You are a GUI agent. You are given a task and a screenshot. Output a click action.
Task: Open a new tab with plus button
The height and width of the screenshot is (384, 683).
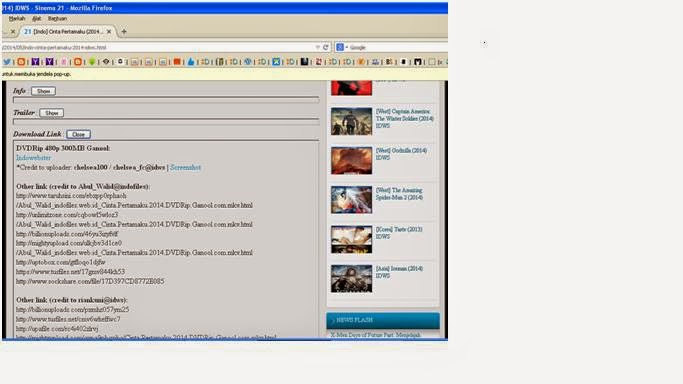[x=124, y=31]
